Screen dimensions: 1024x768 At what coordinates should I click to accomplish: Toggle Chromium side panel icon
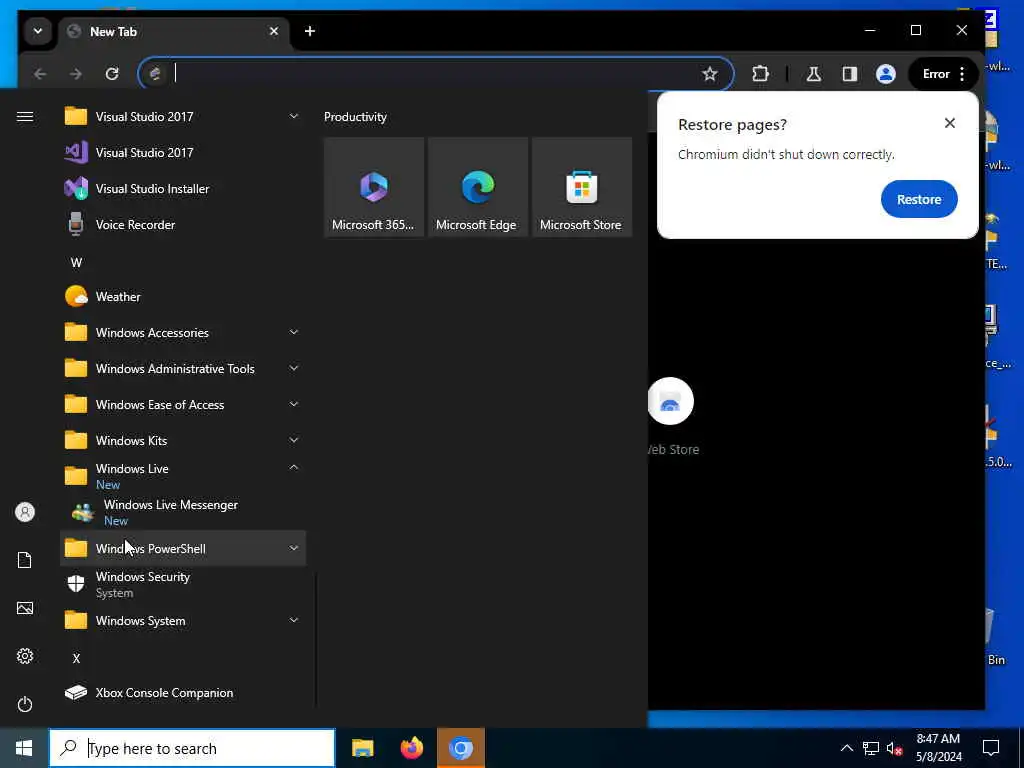pyautogui.click(x=850, y=74)
